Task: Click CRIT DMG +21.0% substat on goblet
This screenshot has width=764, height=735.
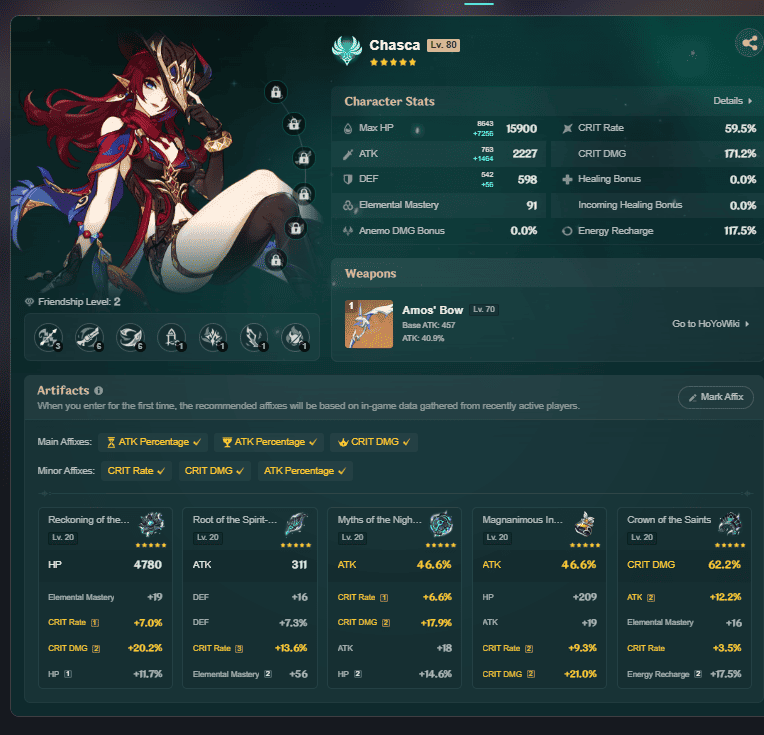Action: (540, 674)
